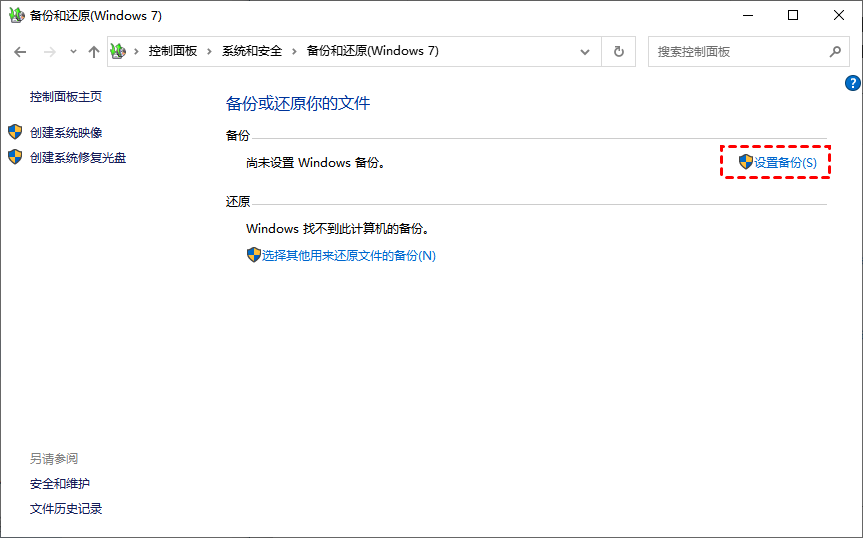Close the 备份和还原 window
This screenshot has height=538, width=863.
[x=839, y=15]
